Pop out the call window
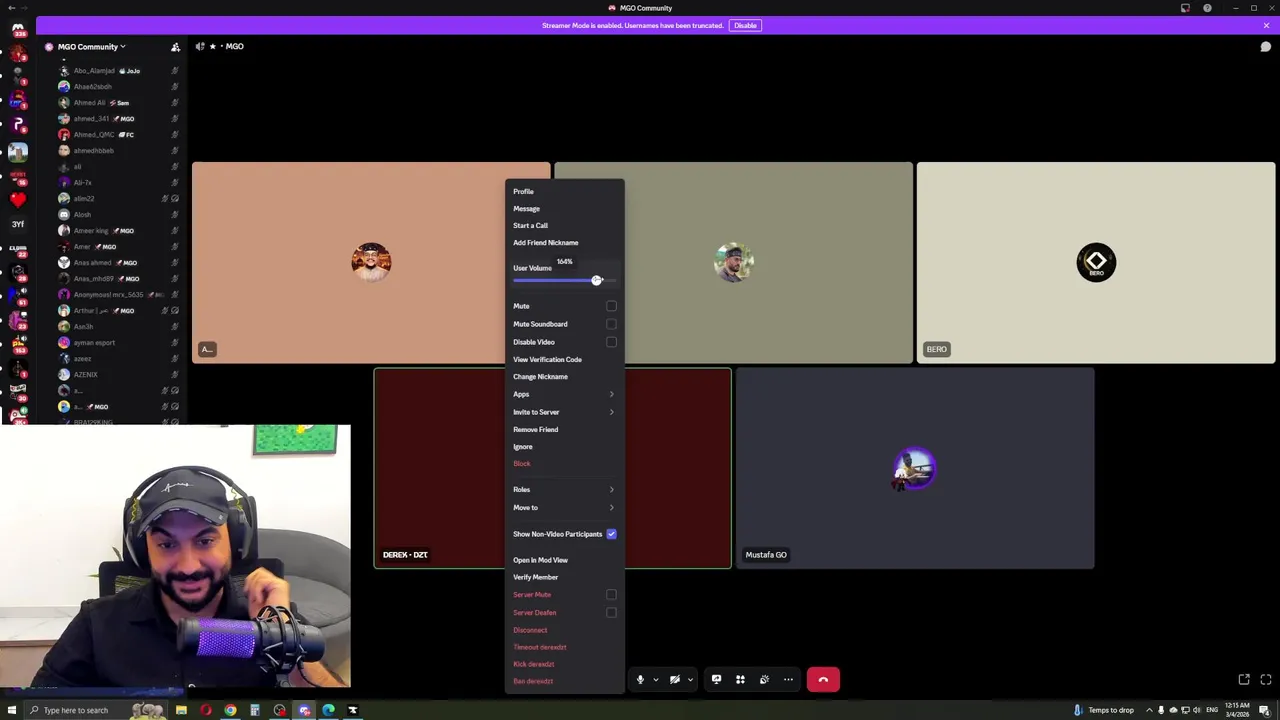Viewport: 1280px width, 720px height. click(x=1244, y=680)
